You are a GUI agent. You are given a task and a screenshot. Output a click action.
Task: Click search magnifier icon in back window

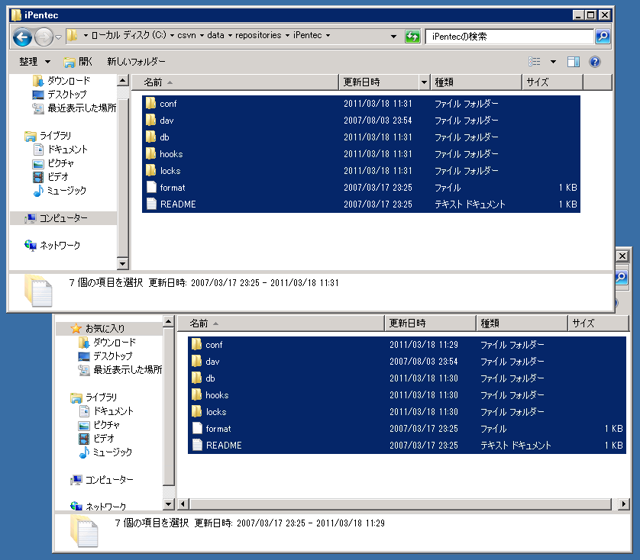click(x=622, y=277)
